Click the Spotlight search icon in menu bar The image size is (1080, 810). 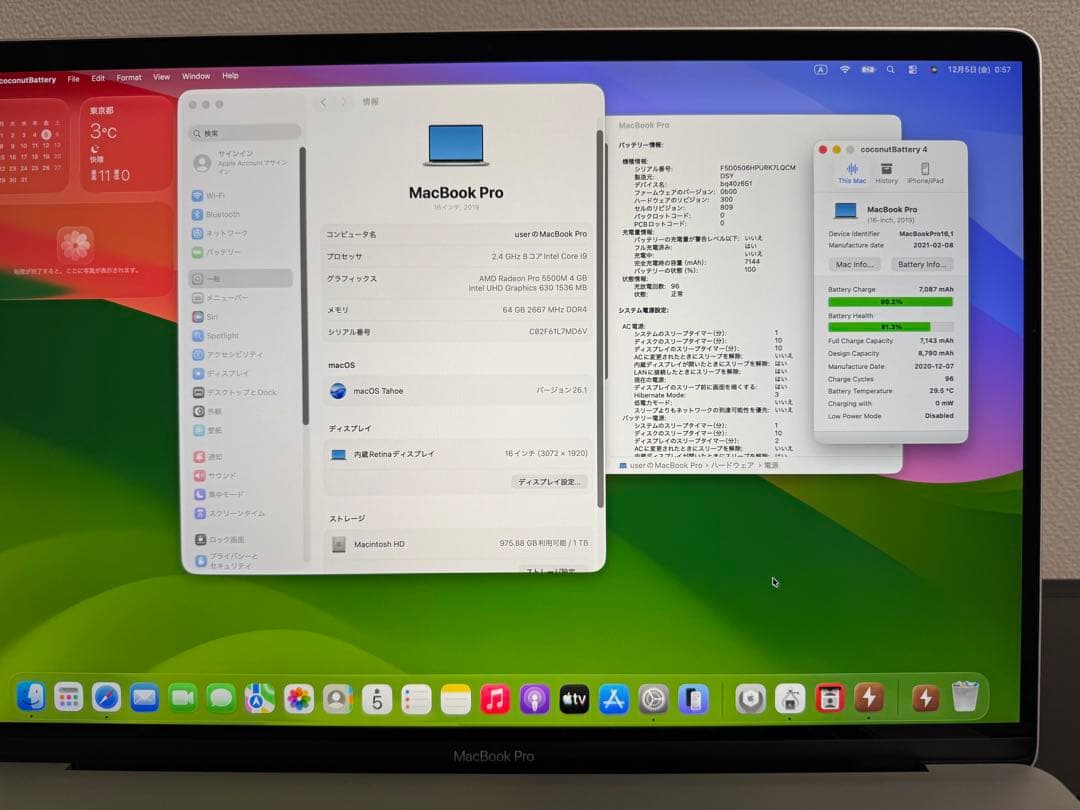tap(891, 70)
